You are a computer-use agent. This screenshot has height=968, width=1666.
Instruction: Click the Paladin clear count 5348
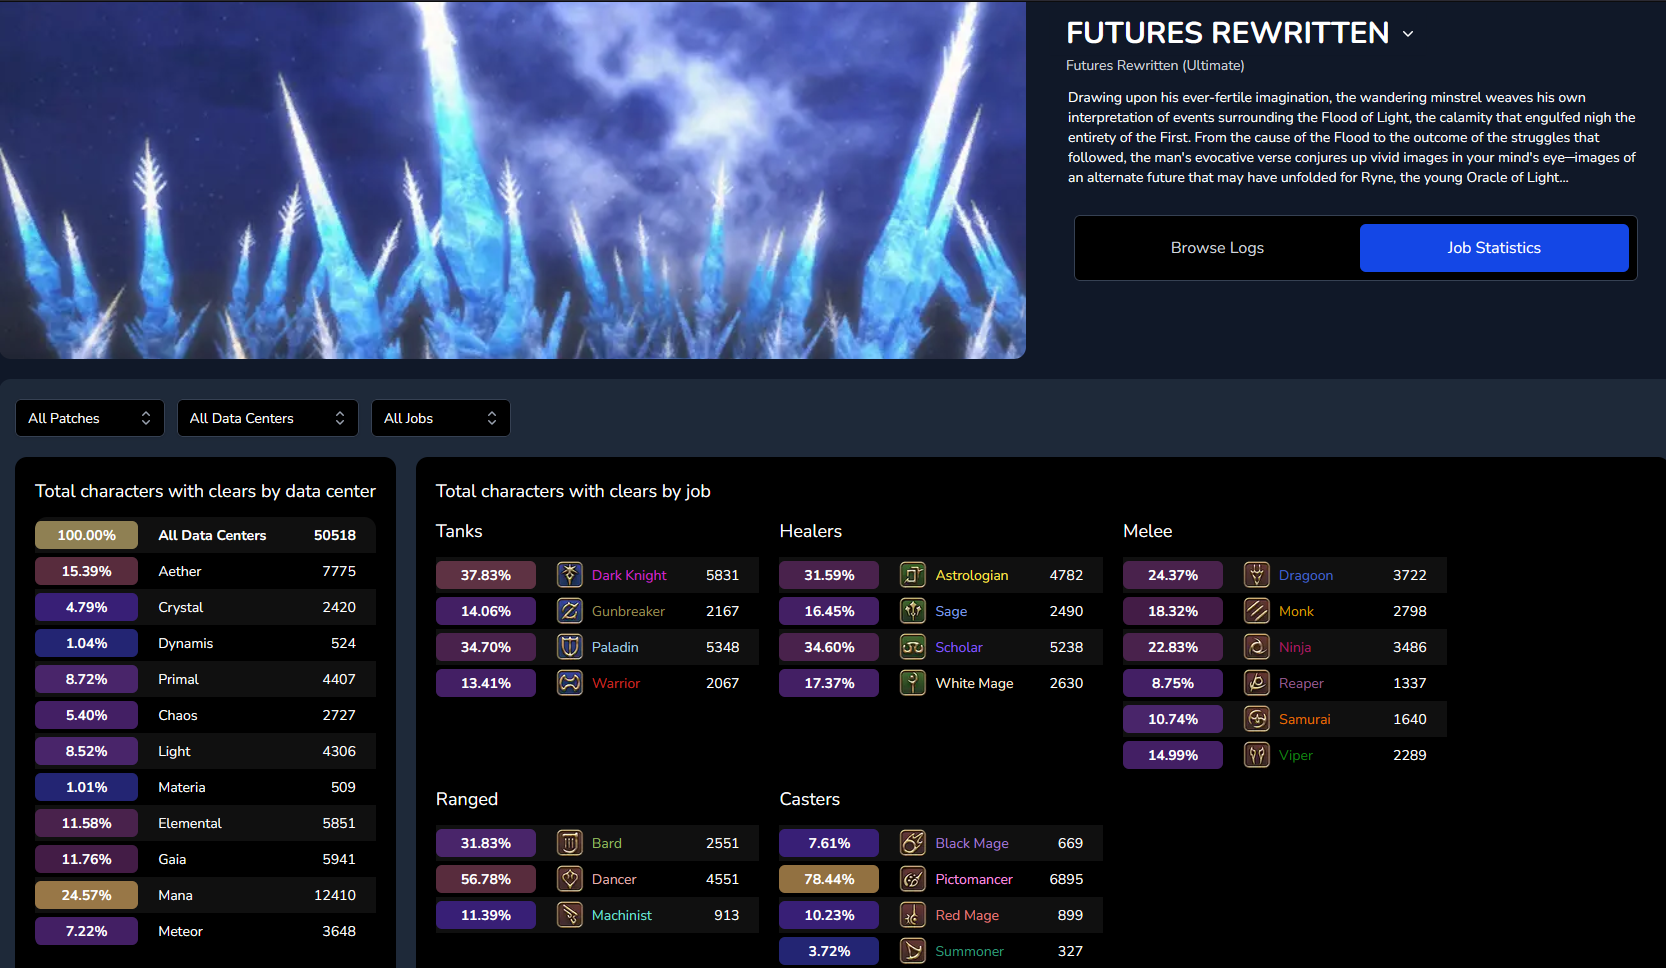point(722,647)
